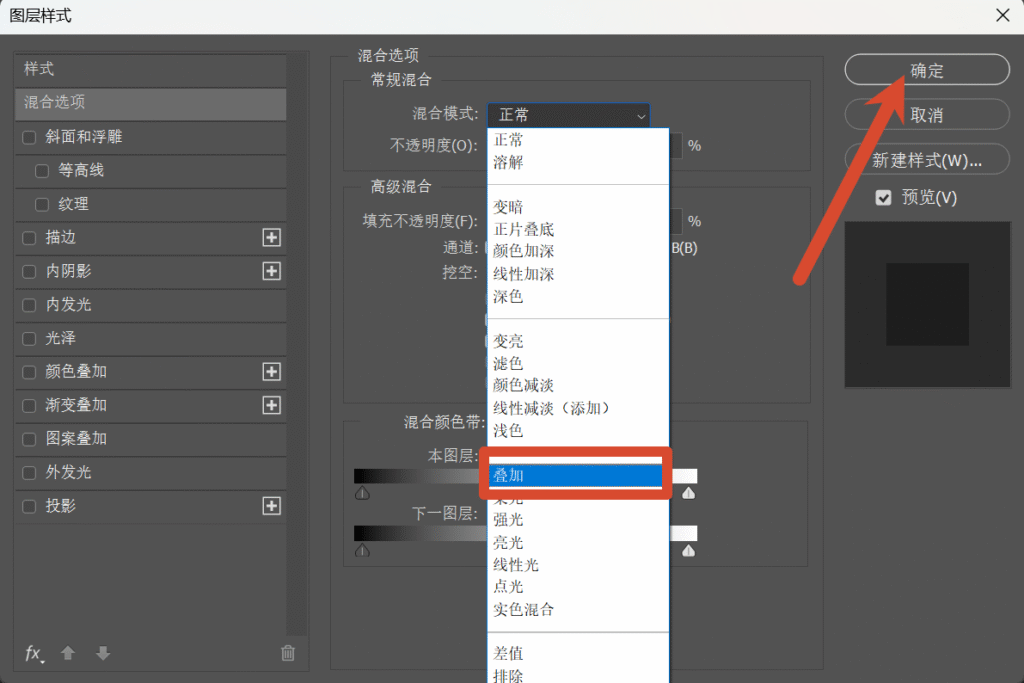Screen dimensions: 1024x683
Task: Click the styles list vertical scrollbar
Action: 297,344
